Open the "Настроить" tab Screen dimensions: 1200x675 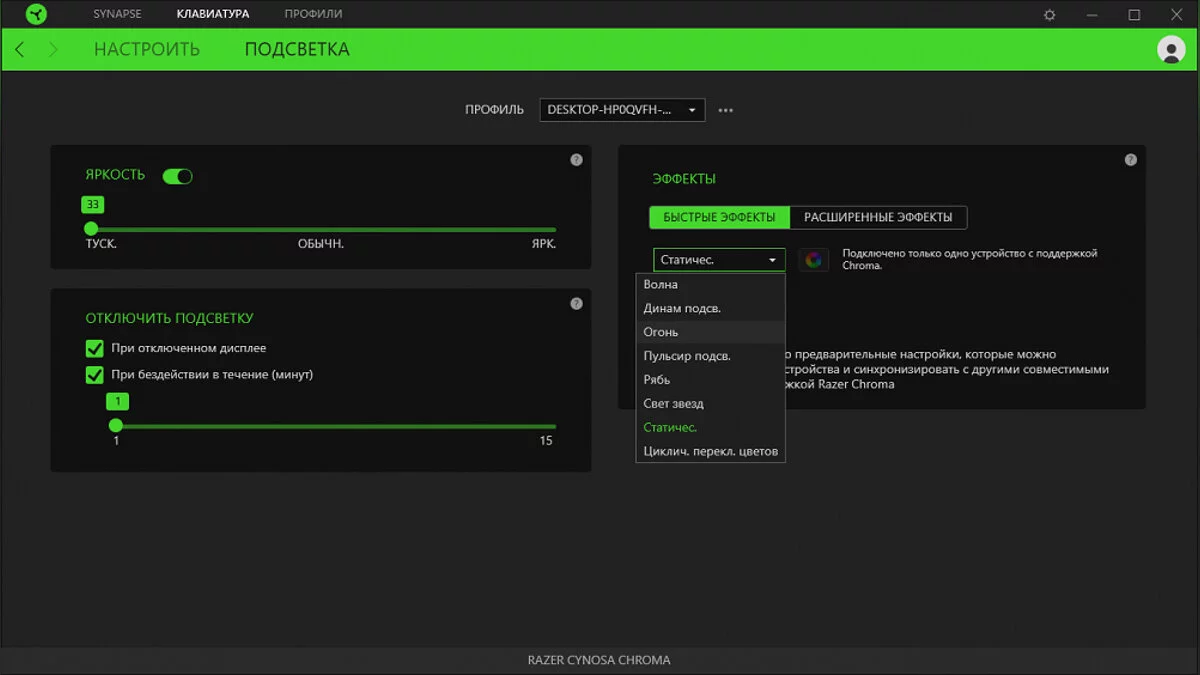(x=147, y=50)
